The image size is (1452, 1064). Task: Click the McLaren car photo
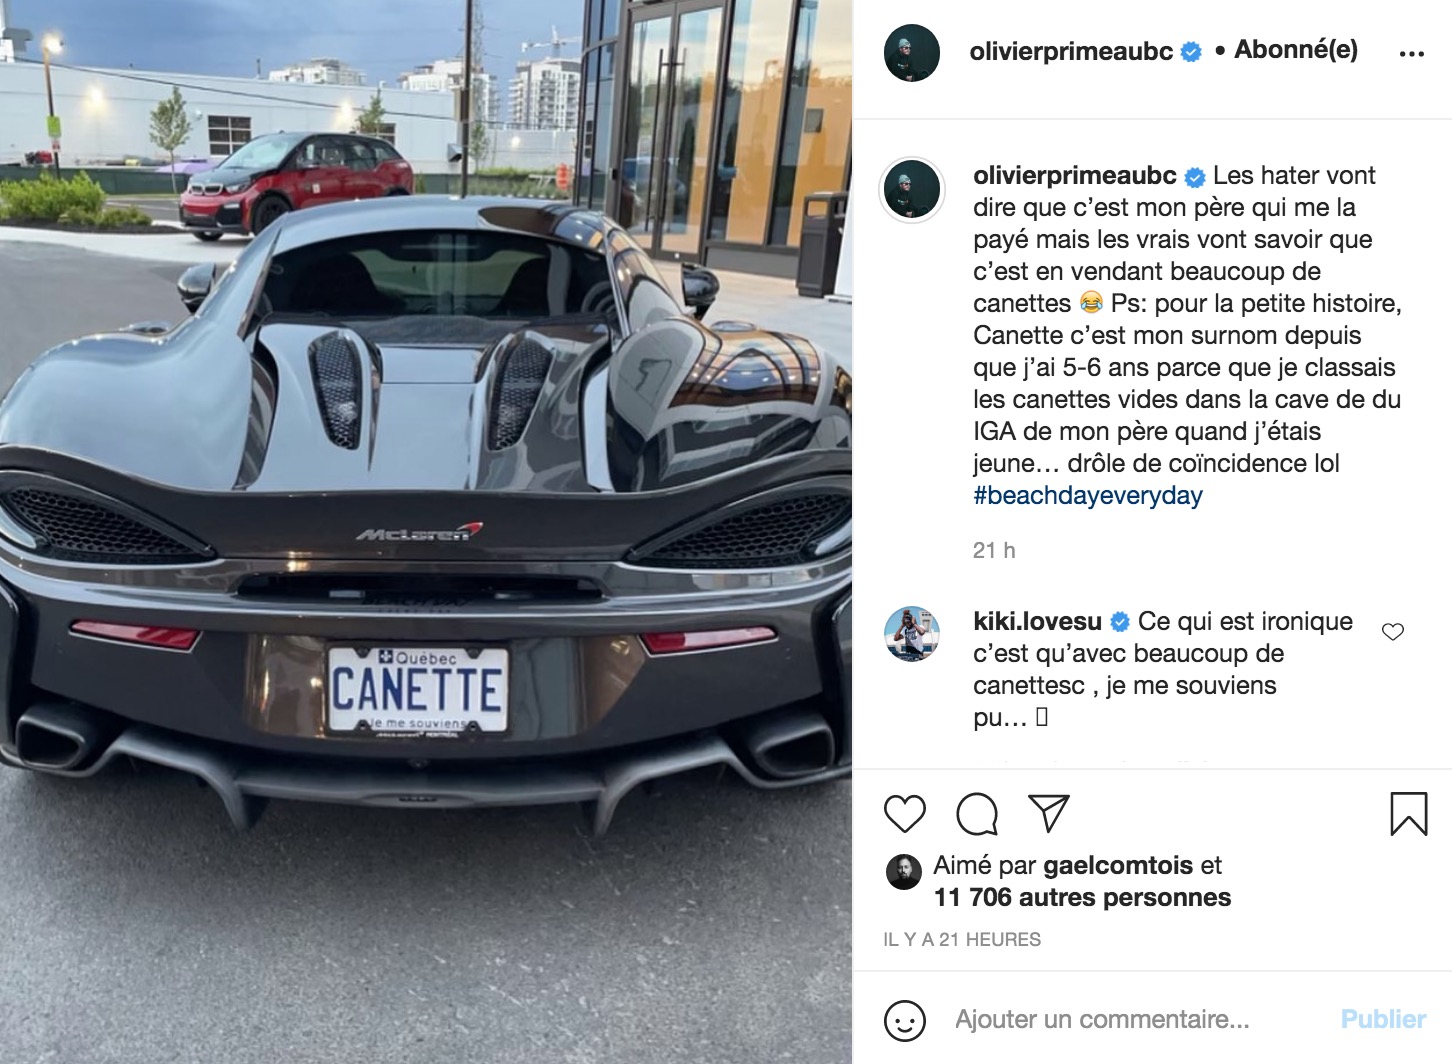pos(426,532)
